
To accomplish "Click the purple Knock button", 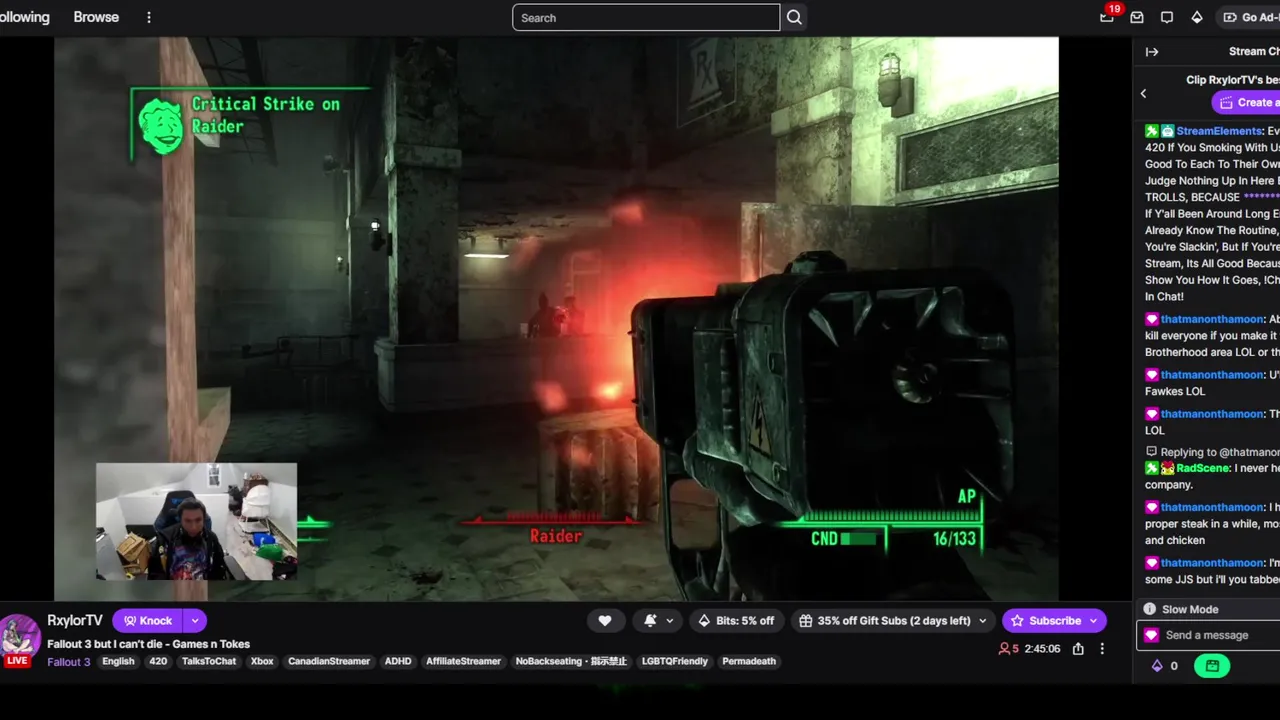I will point(148,621).
